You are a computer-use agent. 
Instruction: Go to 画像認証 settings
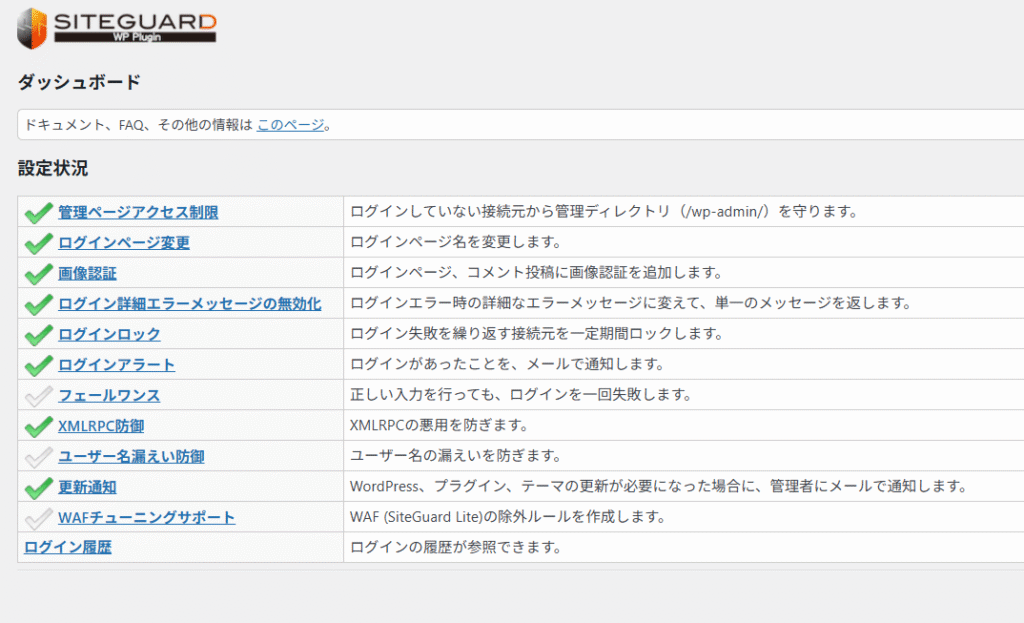(87, 274)
